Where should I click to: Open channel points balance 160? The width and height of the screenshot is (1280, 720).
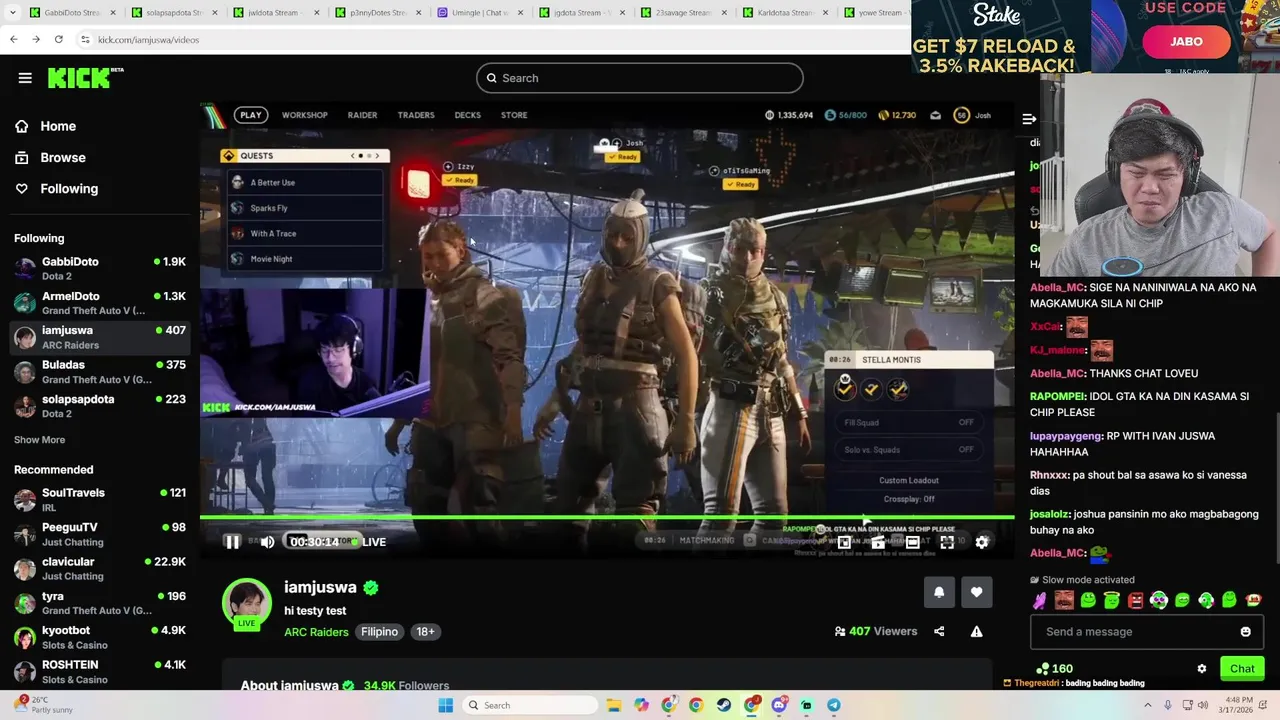1055,669
